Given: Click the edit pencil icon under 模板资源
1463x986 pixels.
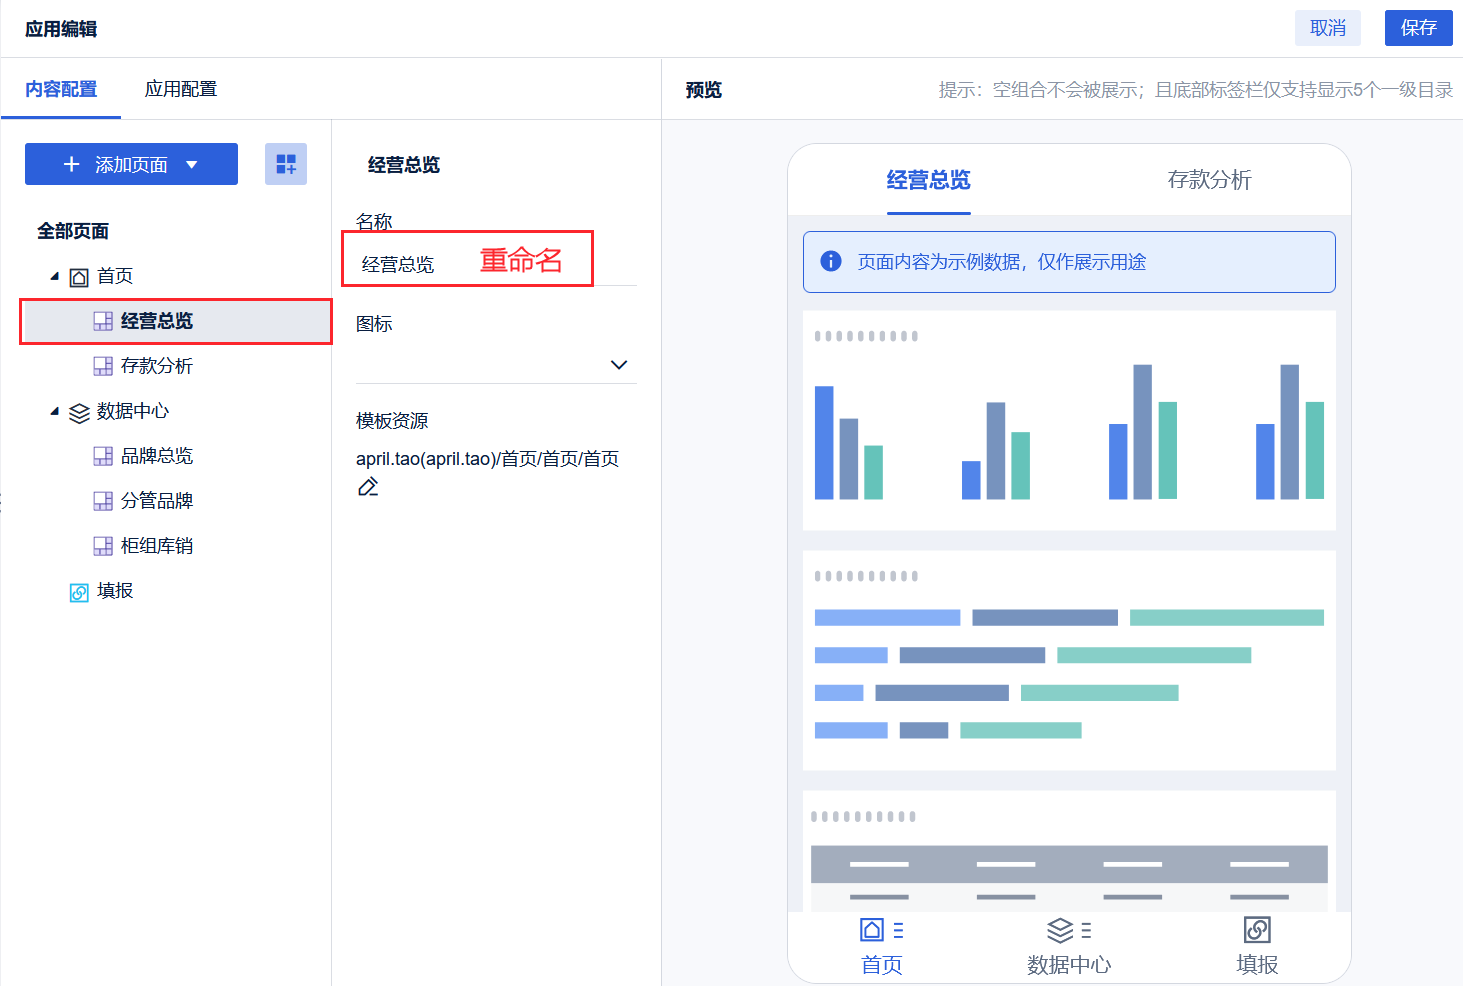Looking at the screenshot, I should [368, 487].
